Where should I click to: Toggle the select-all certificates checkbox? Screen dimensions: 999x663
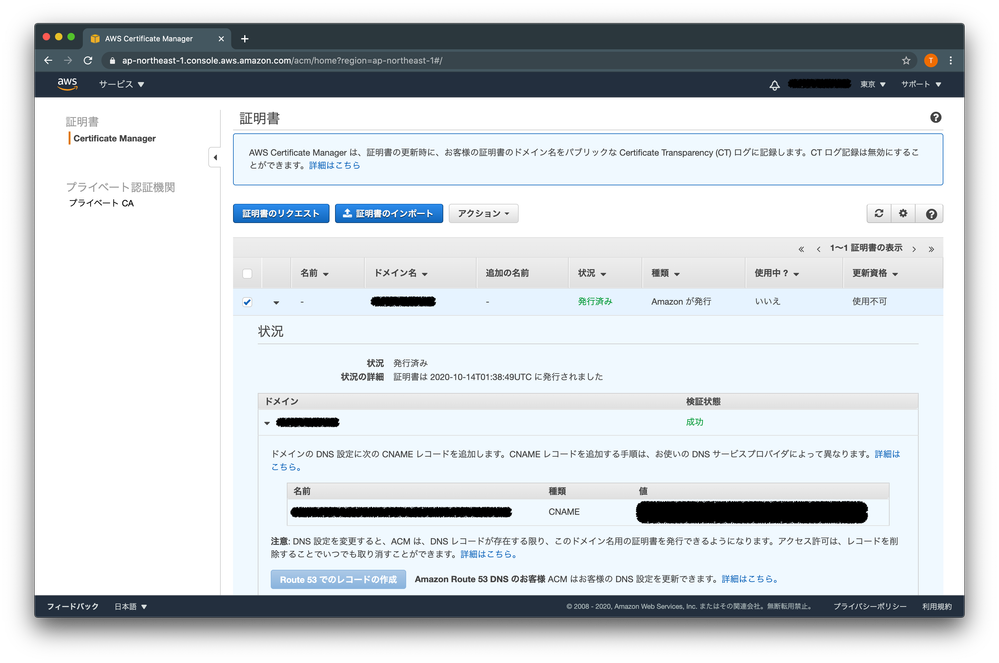[x=247, y=274]
